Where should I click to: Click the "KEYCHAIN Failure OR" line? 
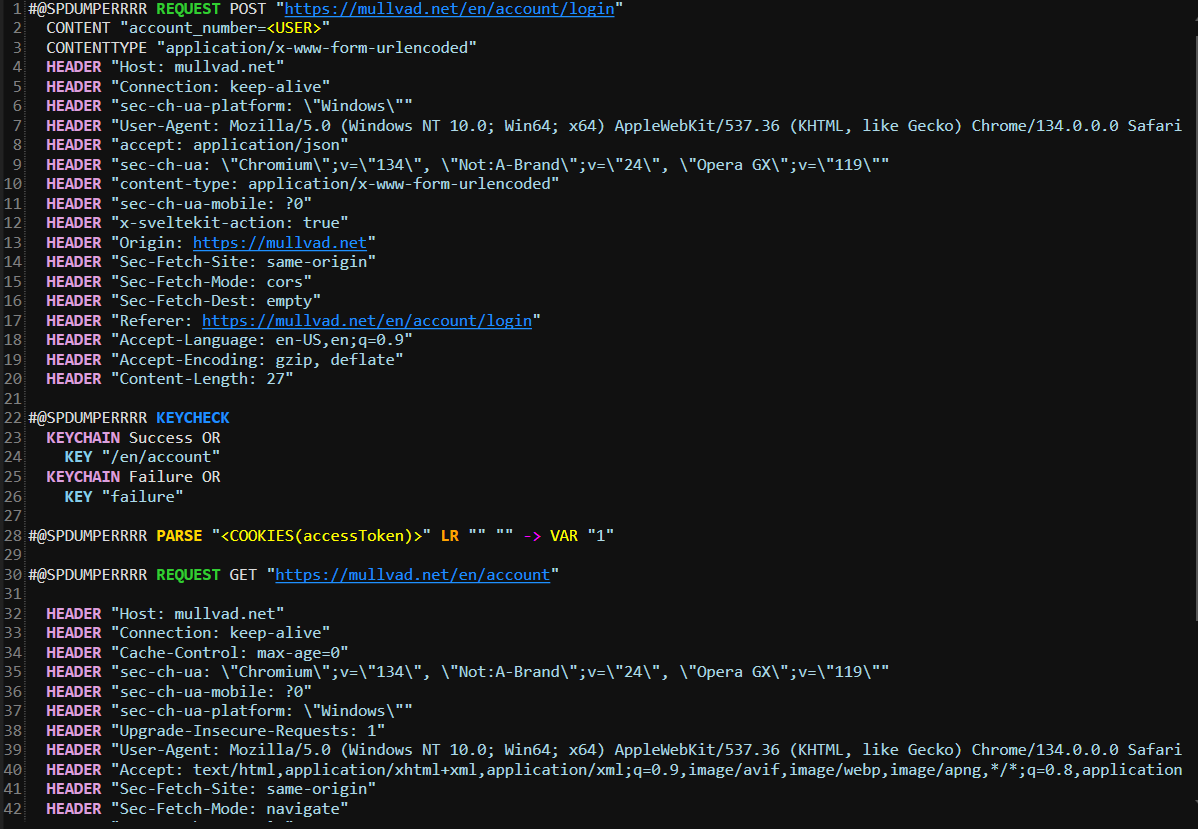click(133, 477)
